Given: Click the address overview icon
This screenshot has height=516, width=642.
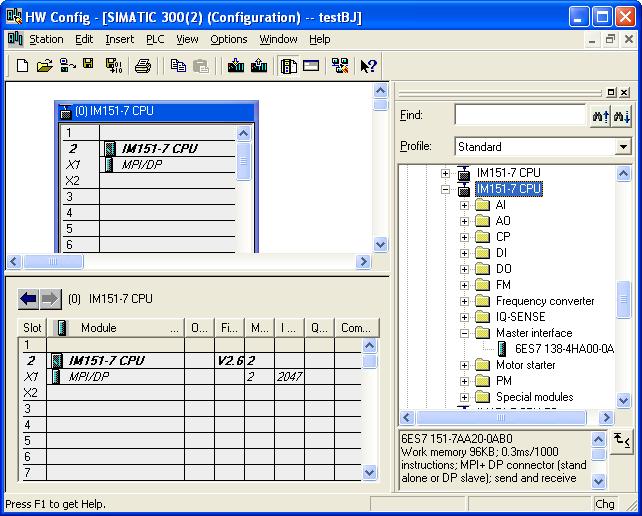Looking at the screenshot, I should pos(311,66).
